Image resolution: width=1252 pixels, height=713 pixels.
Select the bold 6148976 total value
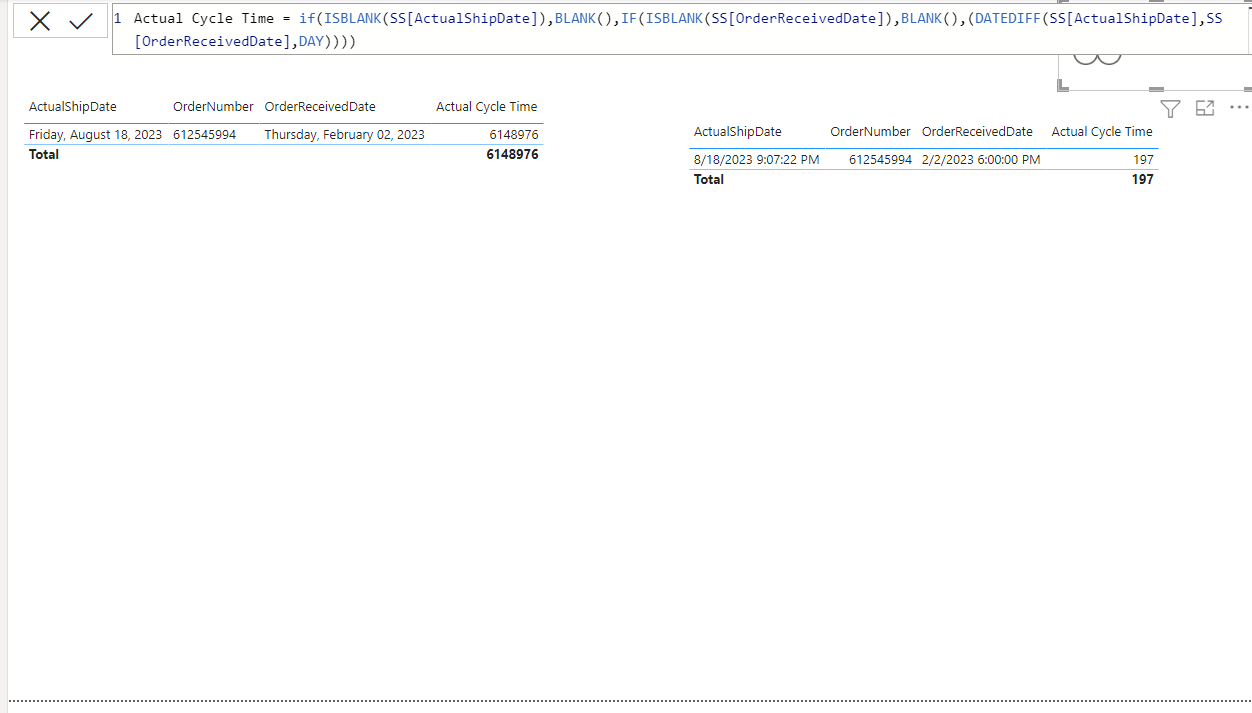pos(512,155)
